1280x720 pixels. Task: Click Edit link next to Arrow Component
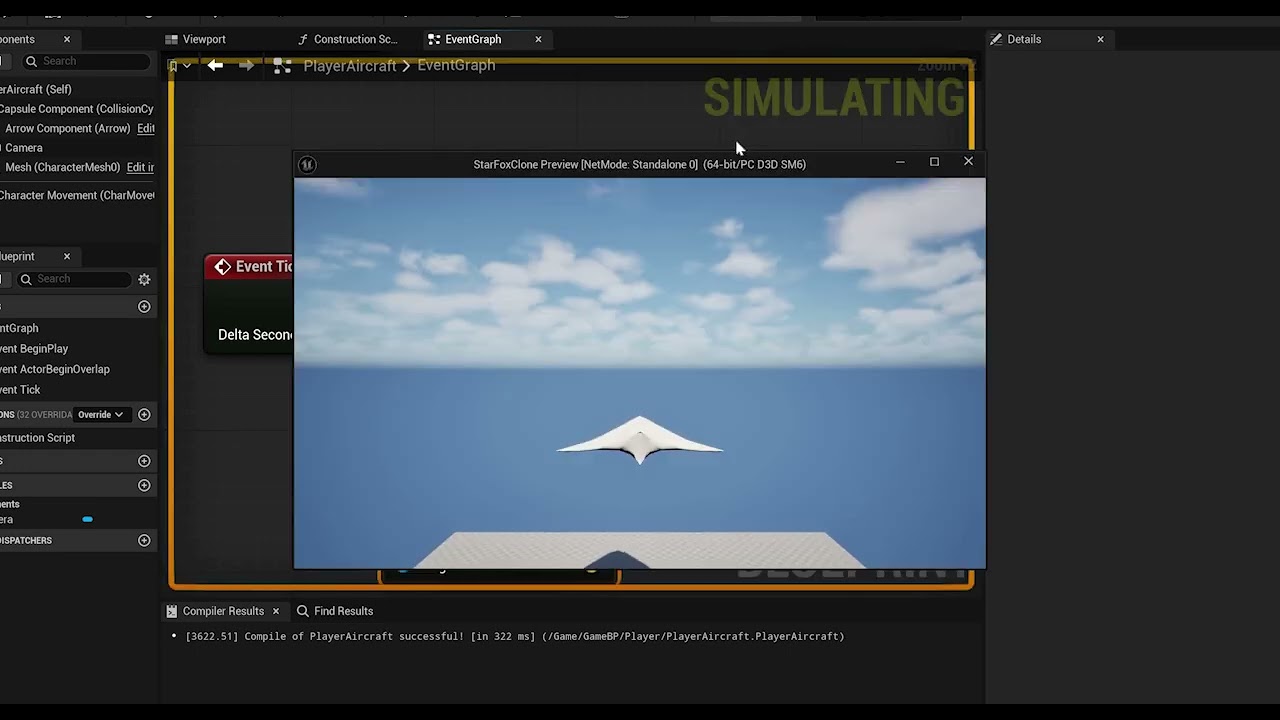[146, 128]
